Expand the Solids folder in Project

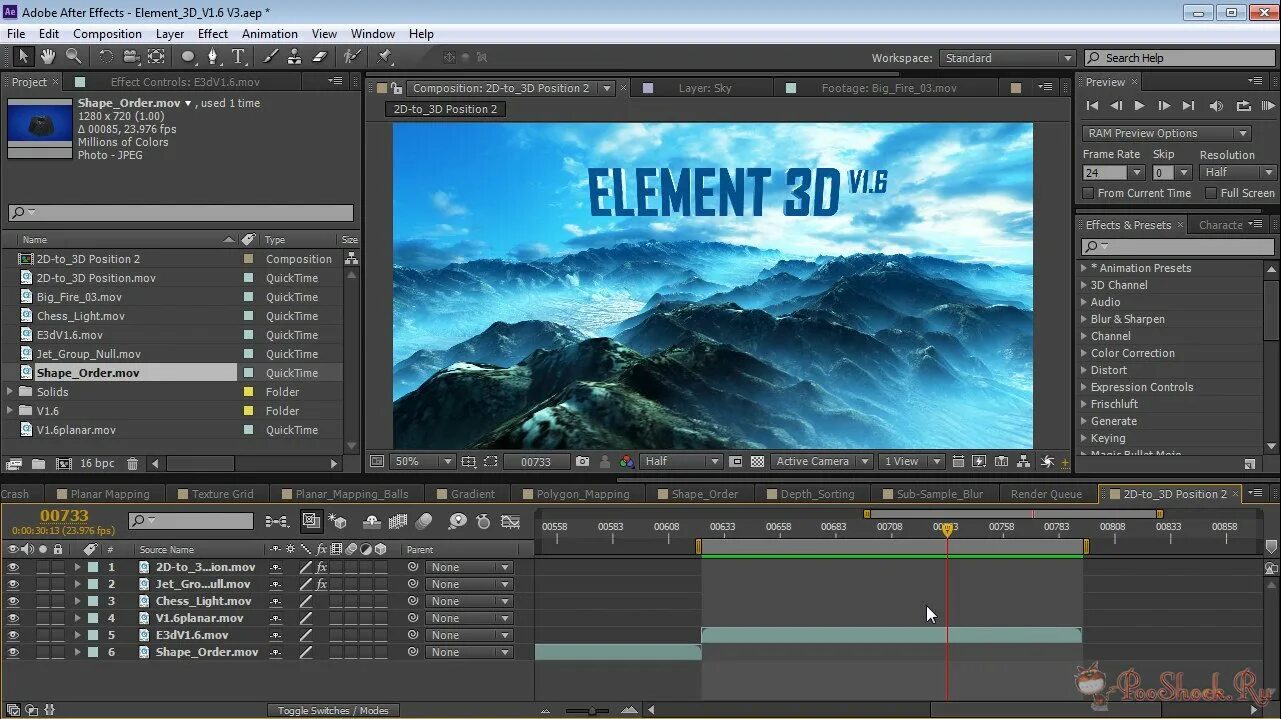coord(11,392)
